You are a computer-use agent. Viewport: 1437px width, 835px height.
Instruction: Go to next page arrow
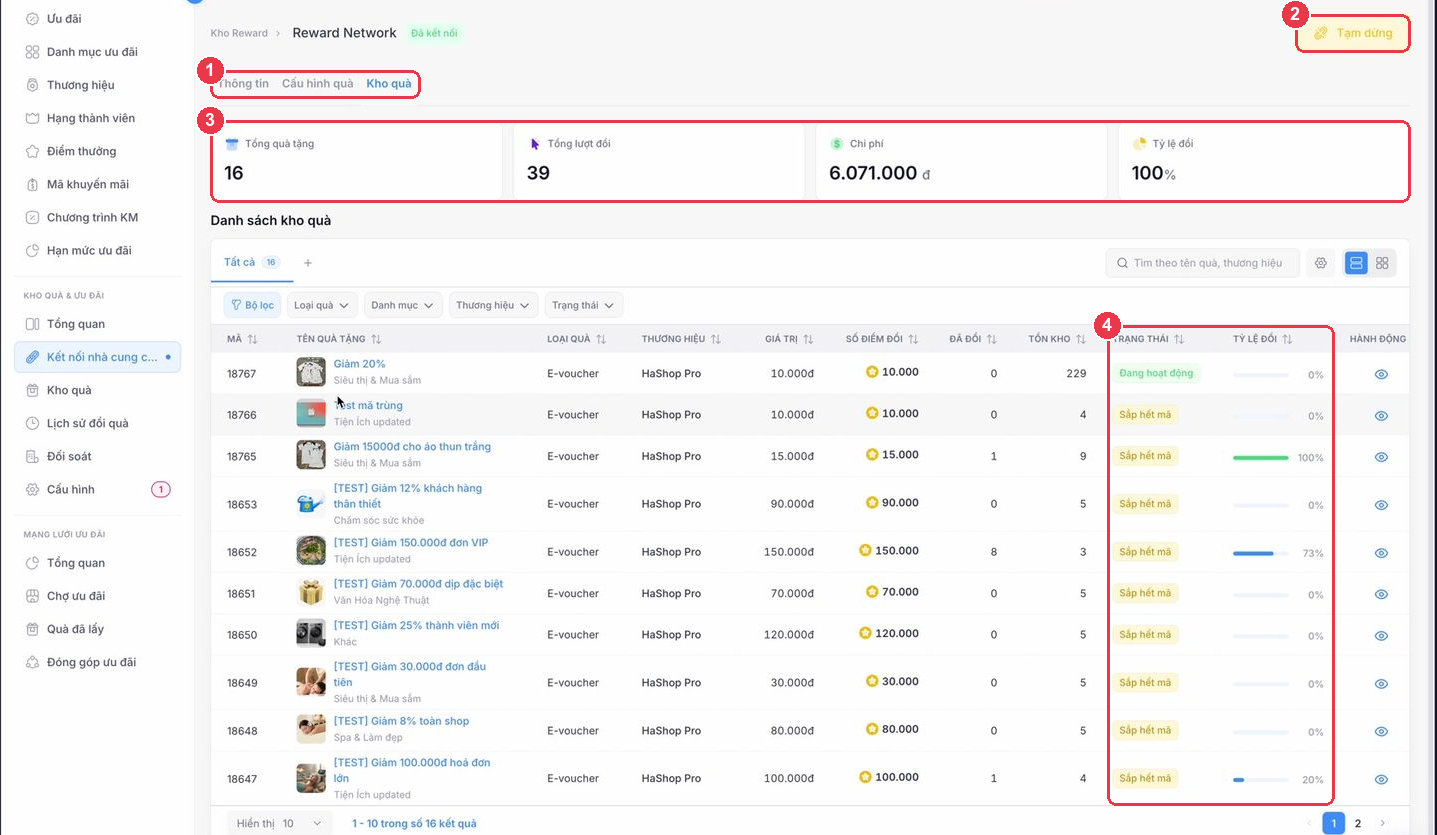[1383, 823]
